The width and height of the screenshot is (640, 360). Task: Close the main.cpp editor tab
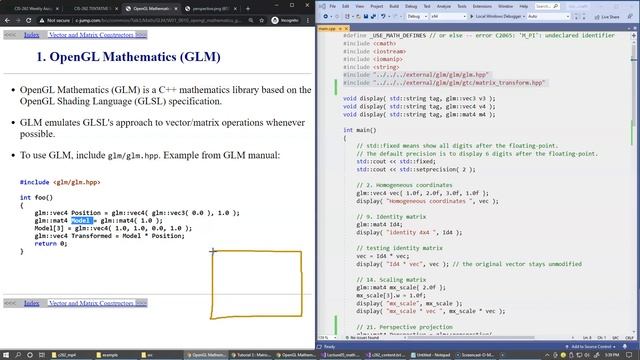(x=346, y=29)
